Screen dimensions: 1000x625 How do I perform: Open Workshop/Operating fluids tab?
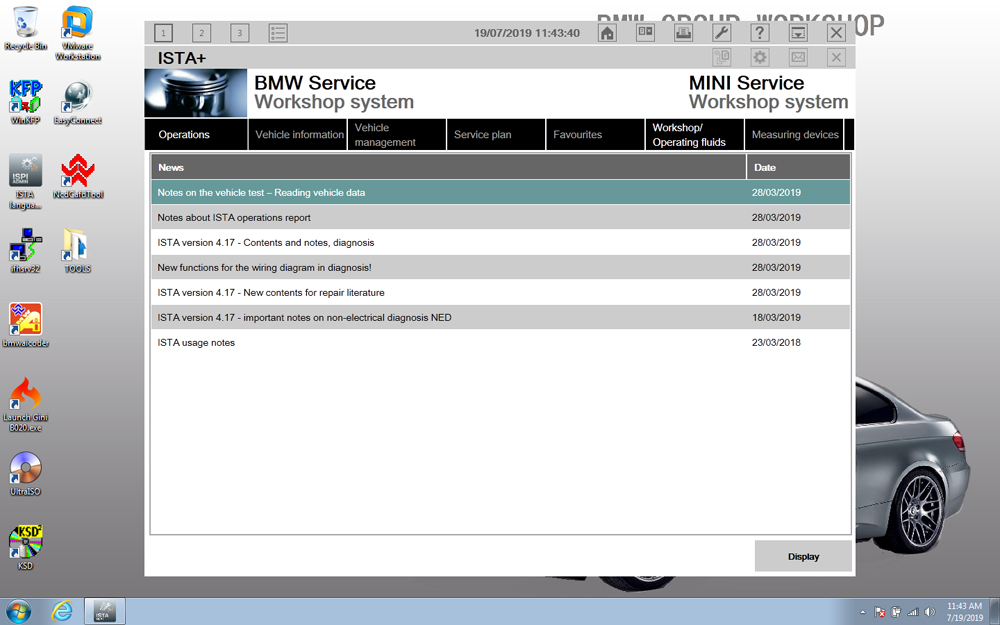tap(695, 135)
